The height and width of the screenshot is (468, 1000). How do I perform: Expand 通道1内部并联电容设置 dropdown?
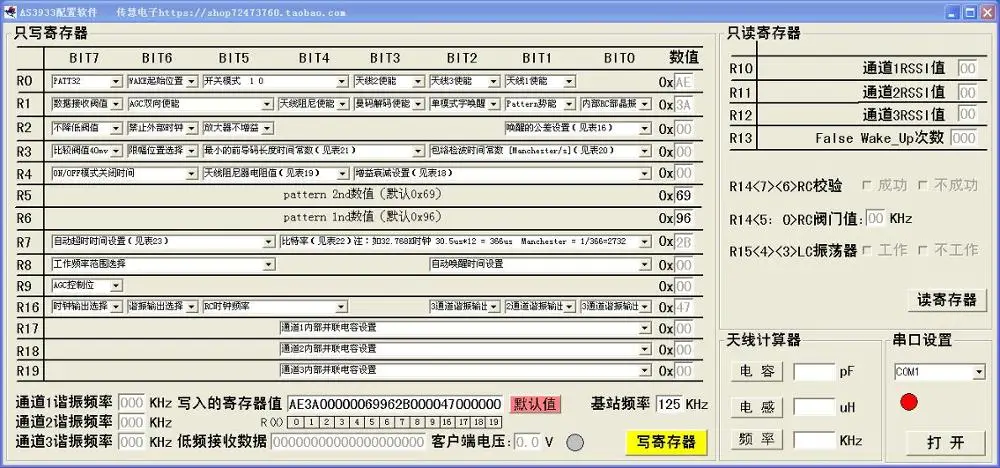pos(465,328)
